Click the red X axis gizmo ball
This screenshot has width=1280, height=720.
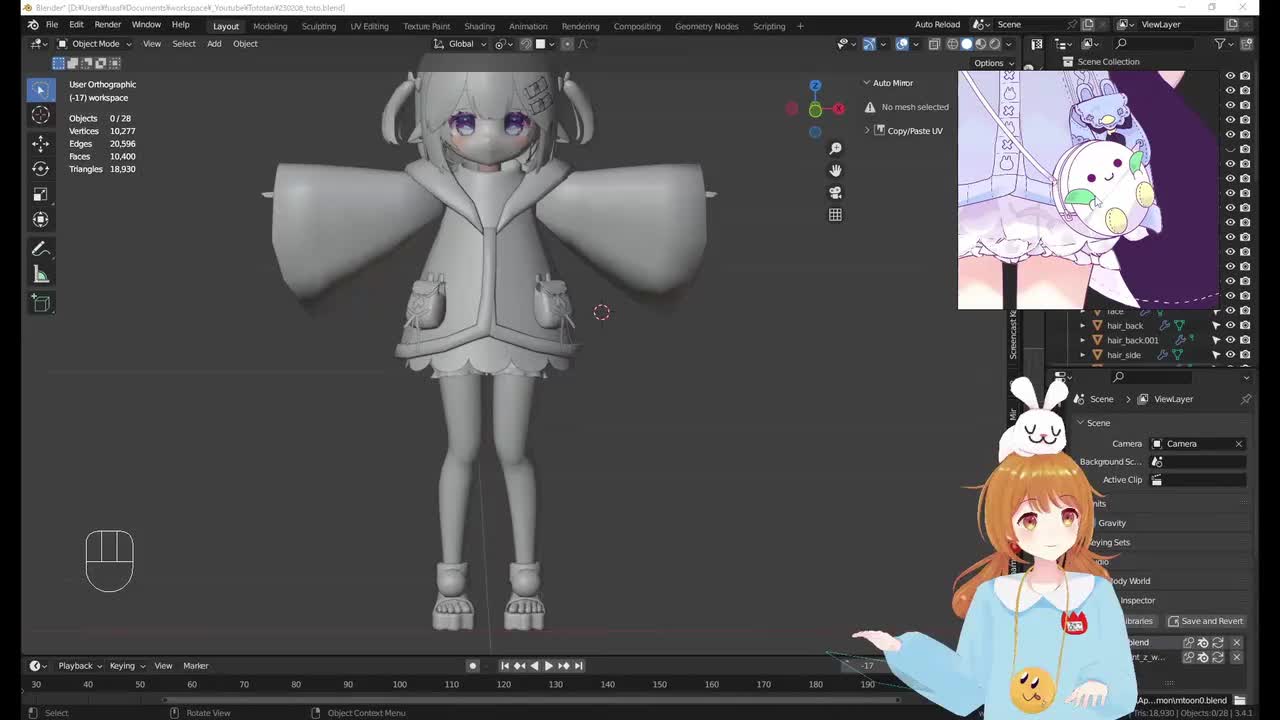pos(839,109)
